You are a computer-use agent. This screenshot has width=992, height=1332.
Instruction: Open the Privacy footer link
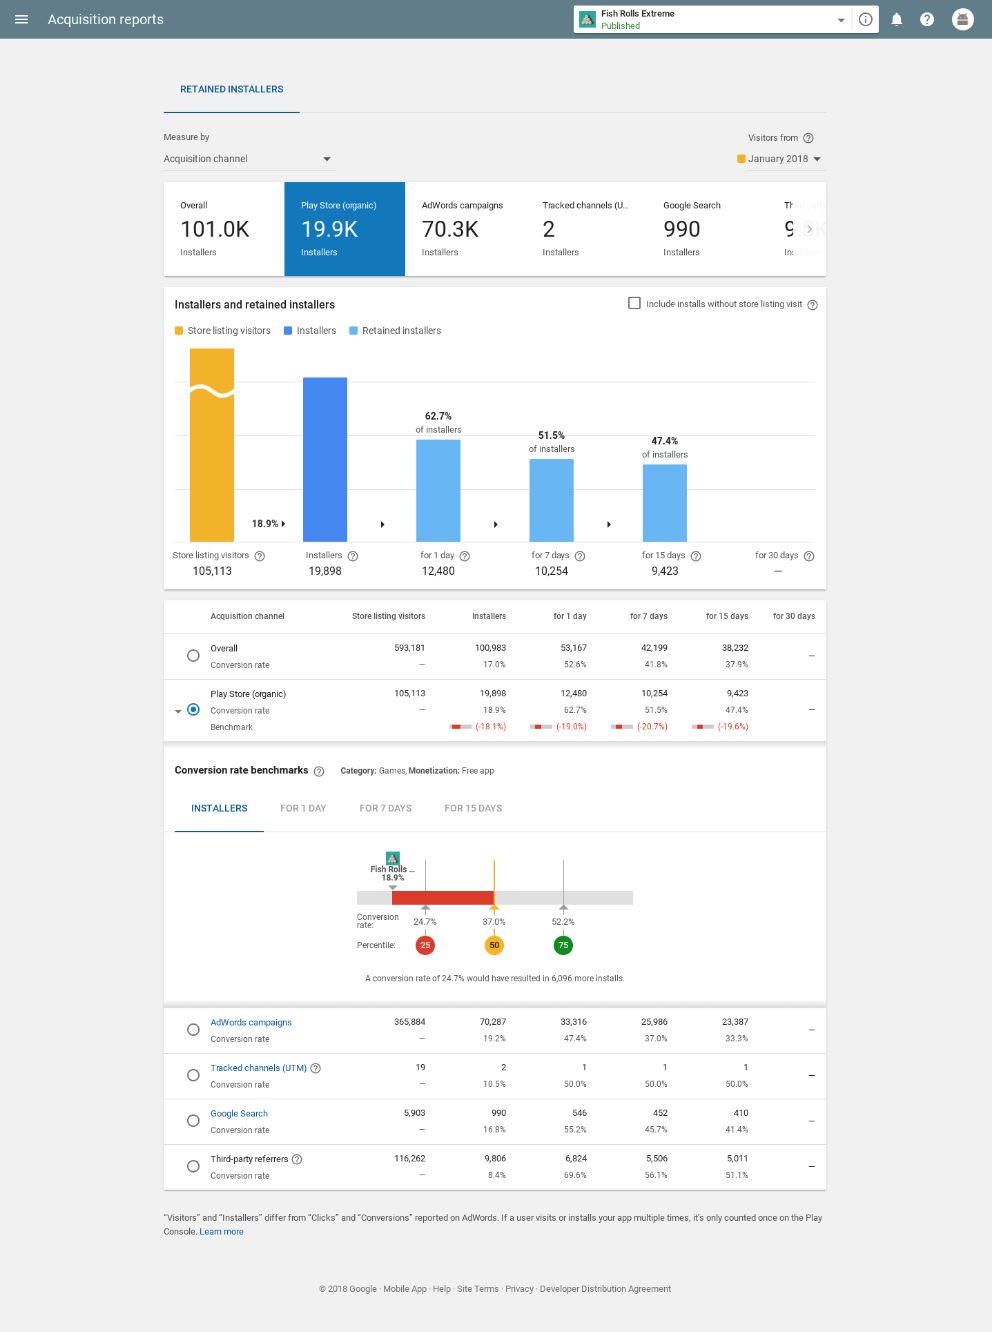tap(519, 1289)
